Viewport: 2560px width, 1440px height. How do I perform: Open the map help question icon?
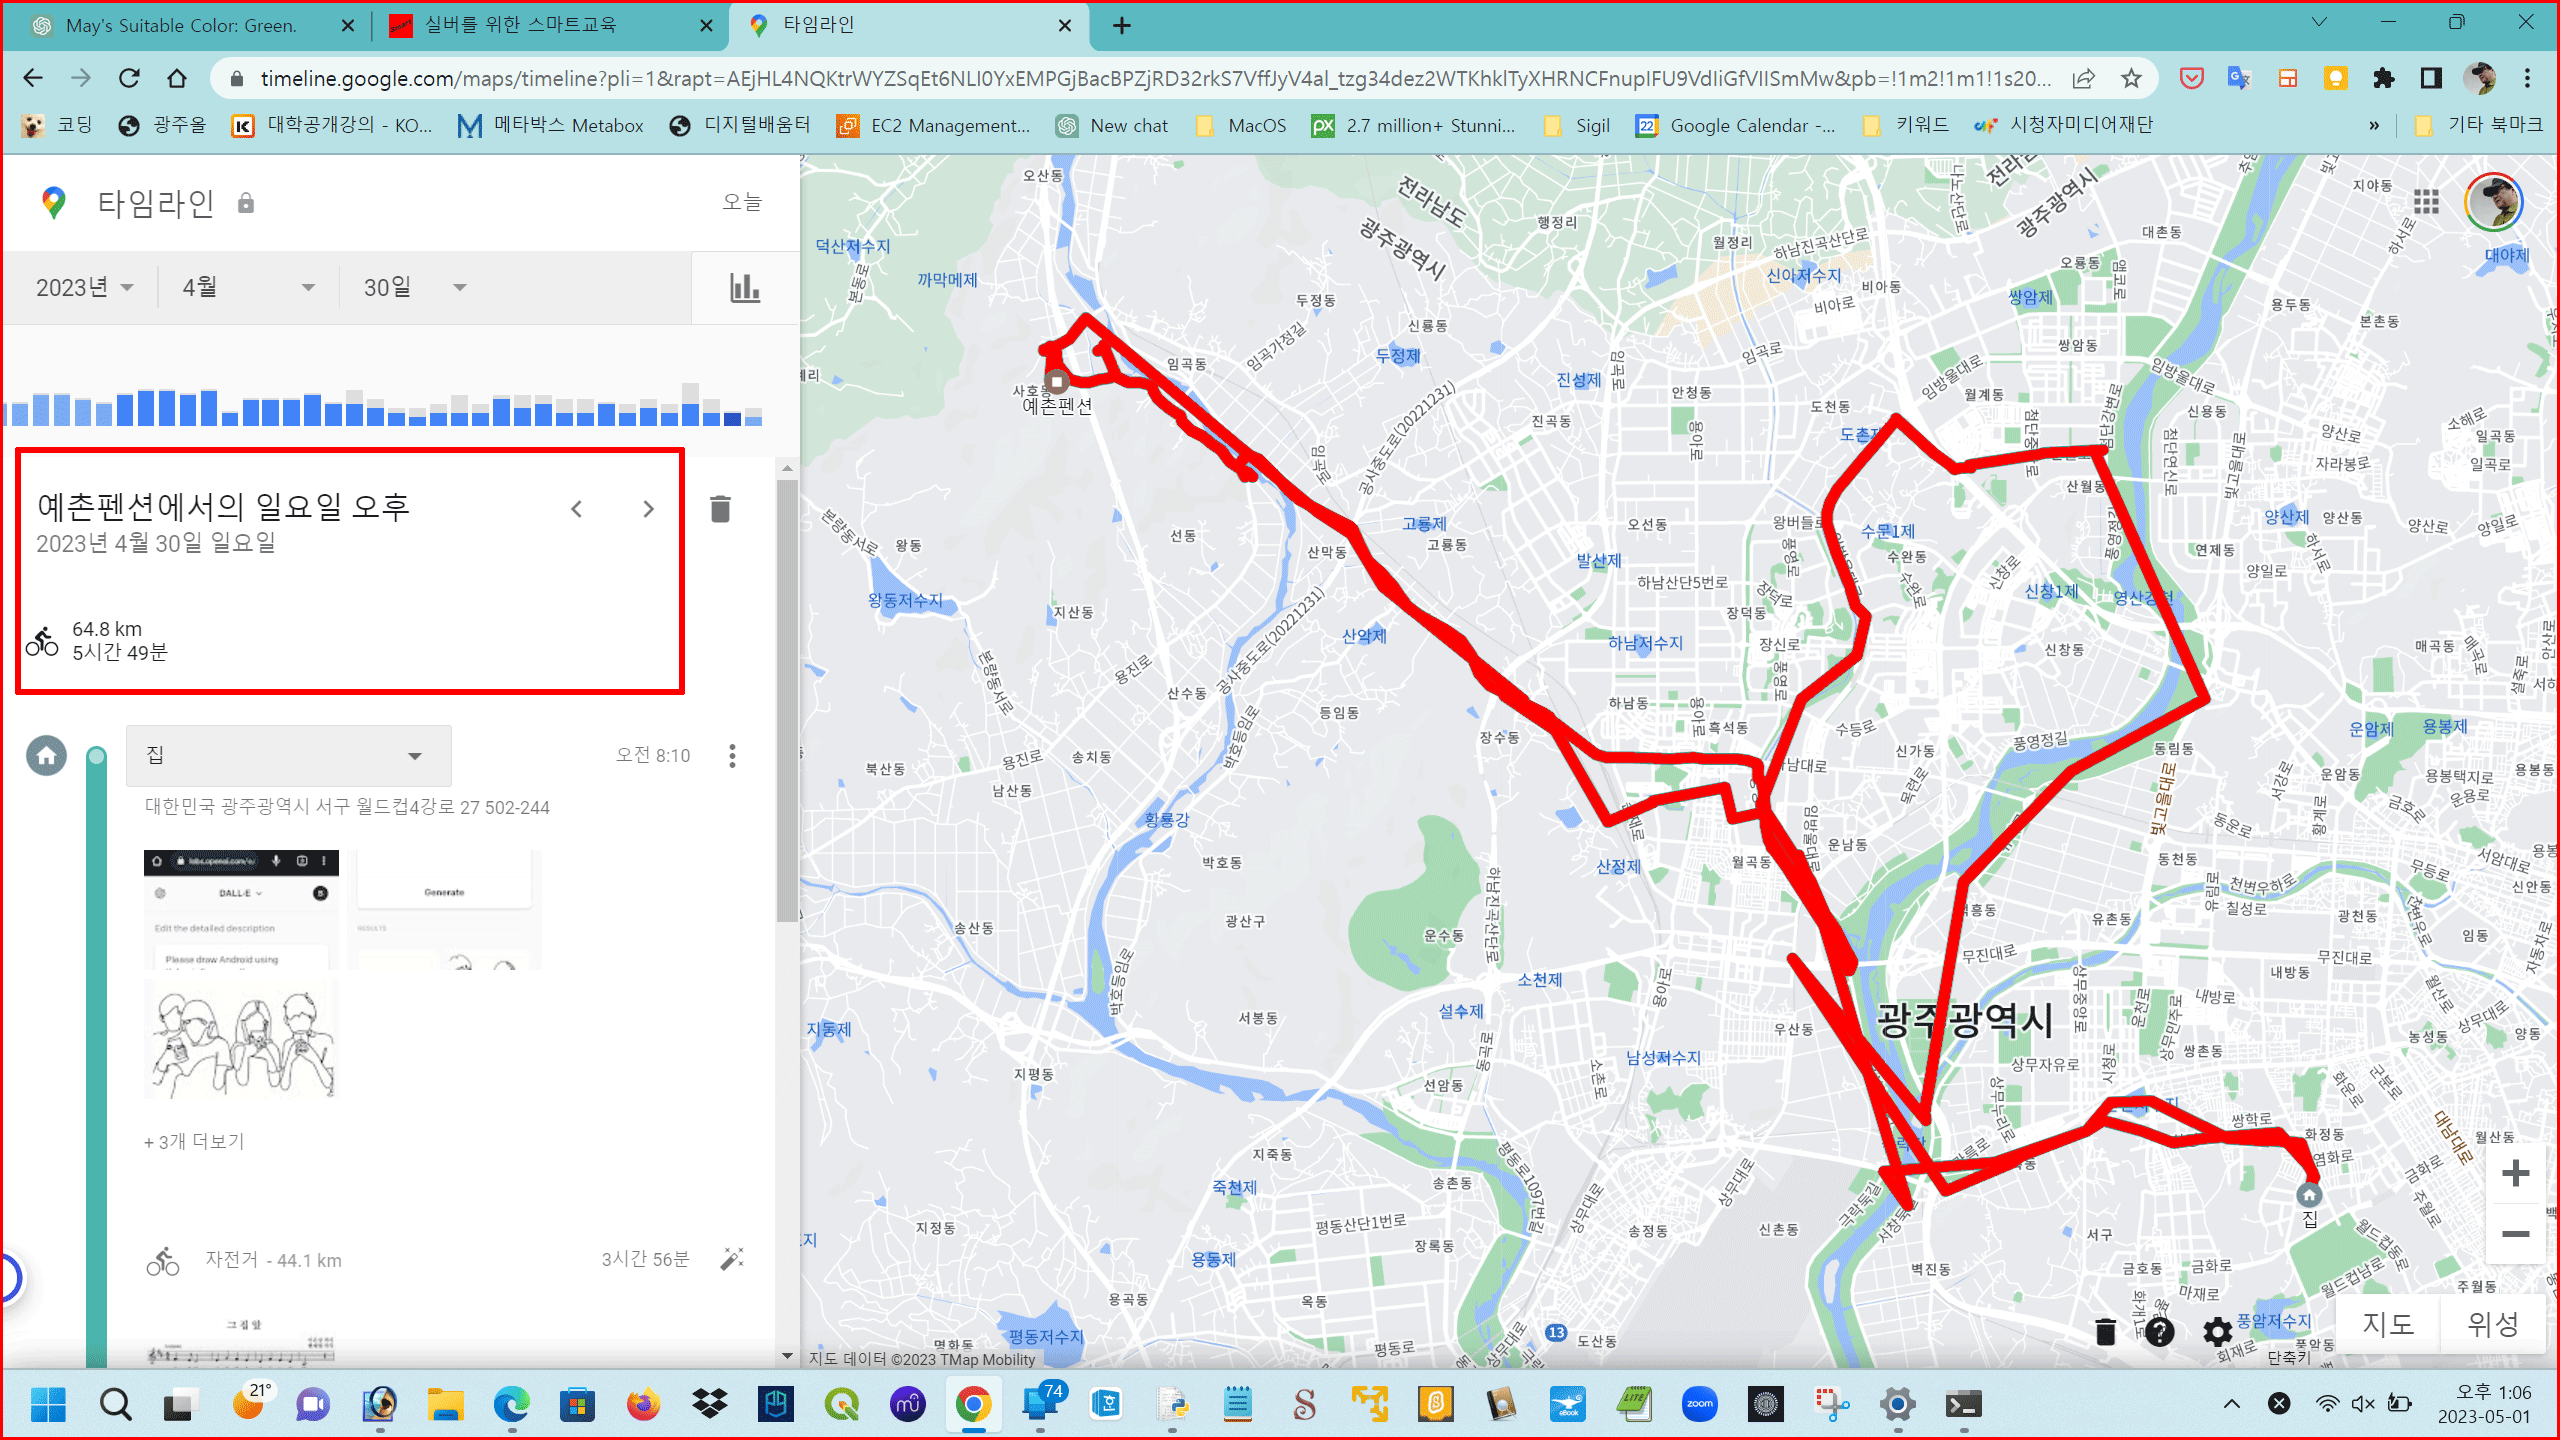tap(2160, 1332)
